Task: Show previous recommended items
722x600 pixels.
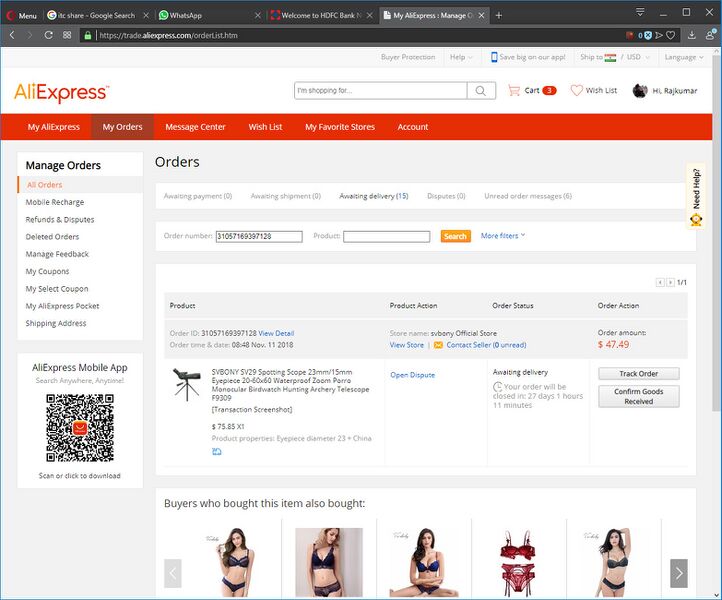Action: [x=173, y=573]
